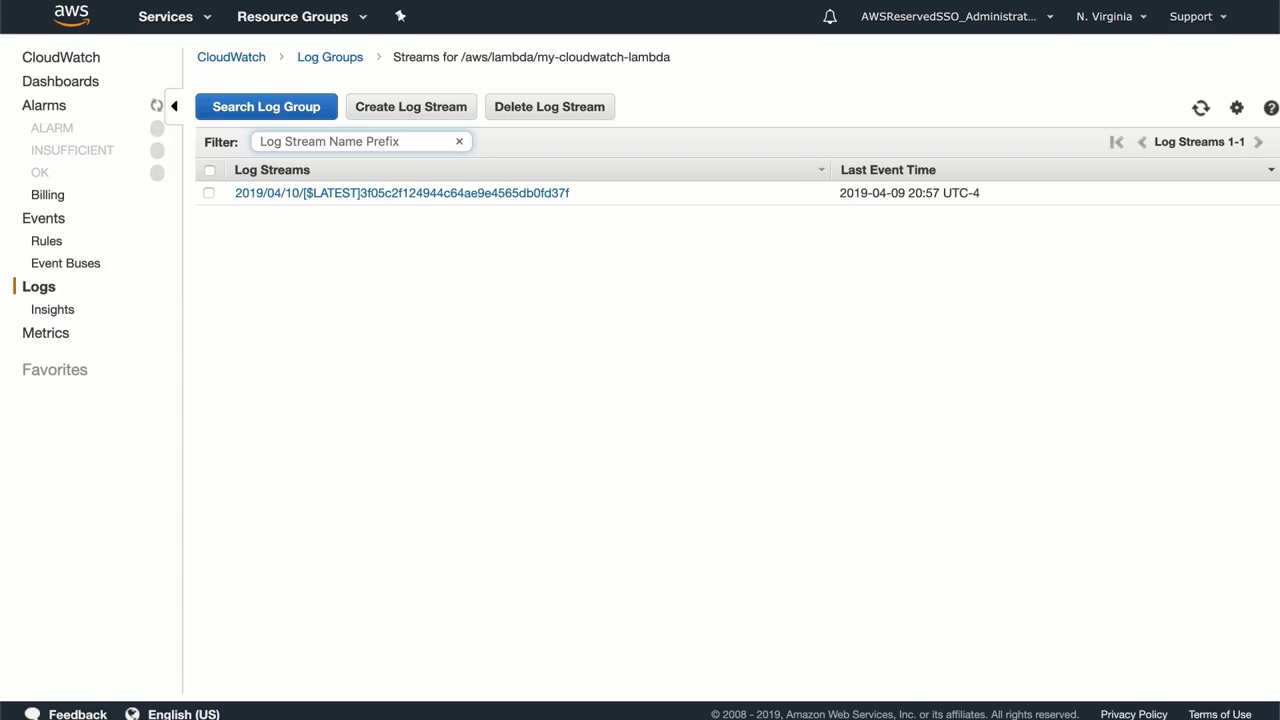The height and width of the screenshot is (720, 1280).
Task: Clear the filter field with the x
Action: point(459,142)
